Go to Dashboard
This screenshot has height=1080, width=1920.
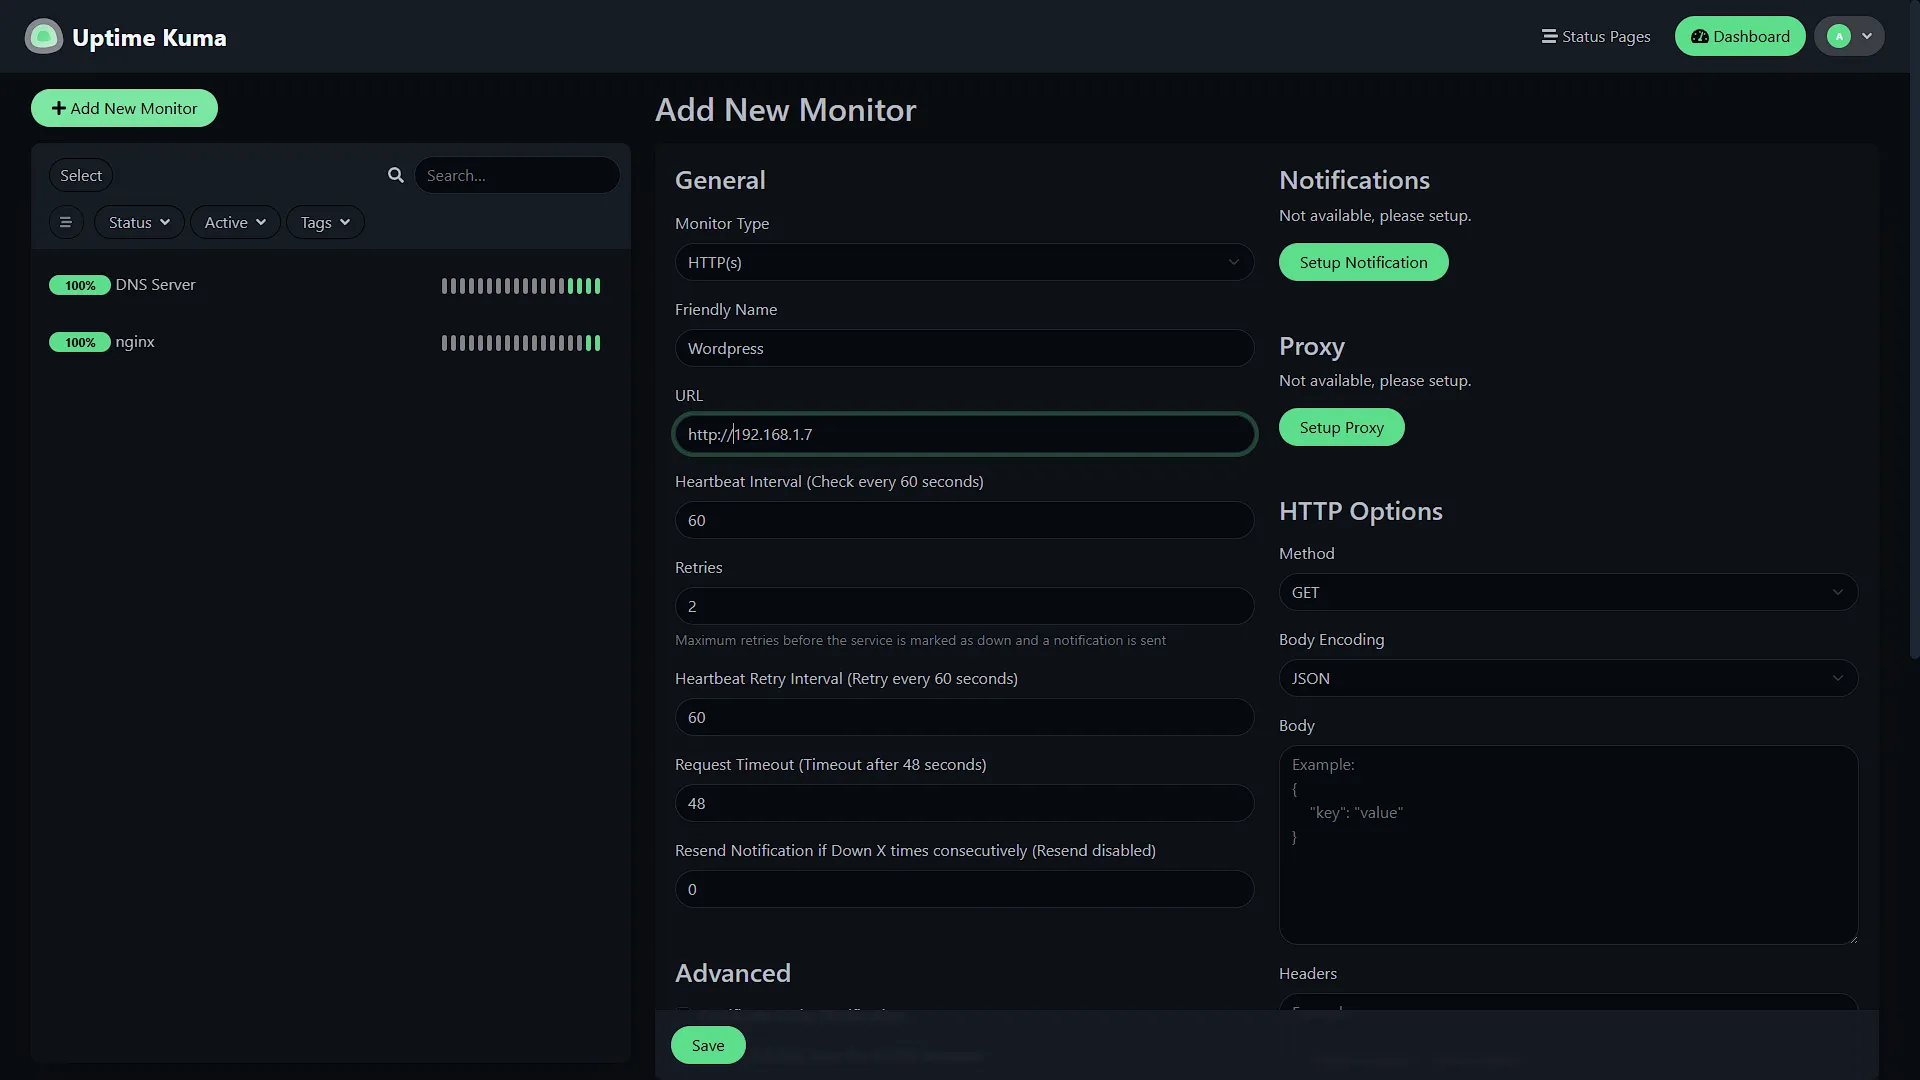point(1740,36)
